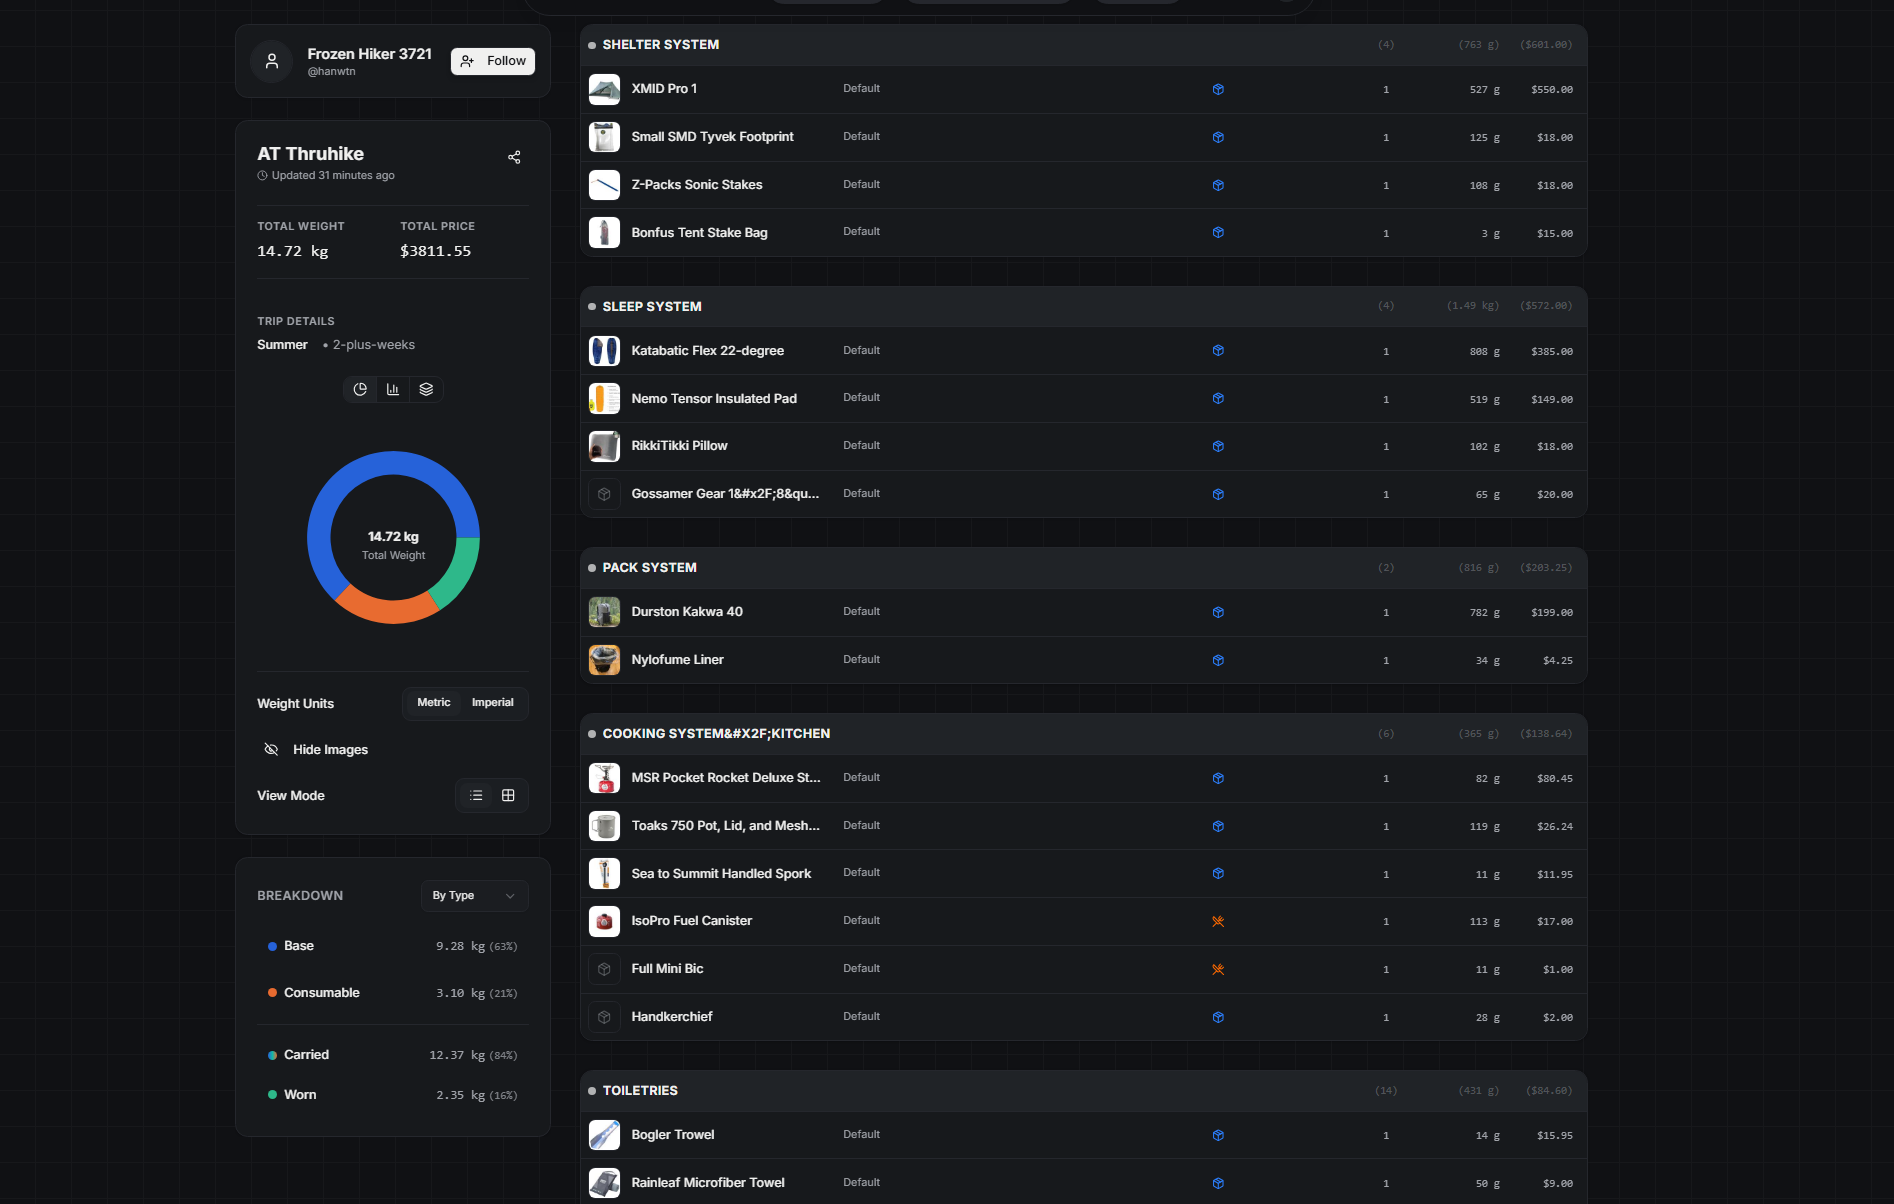Select the pie chart view icon
The height and width of the screenshot is (1204, 1894).
(360, 389)
